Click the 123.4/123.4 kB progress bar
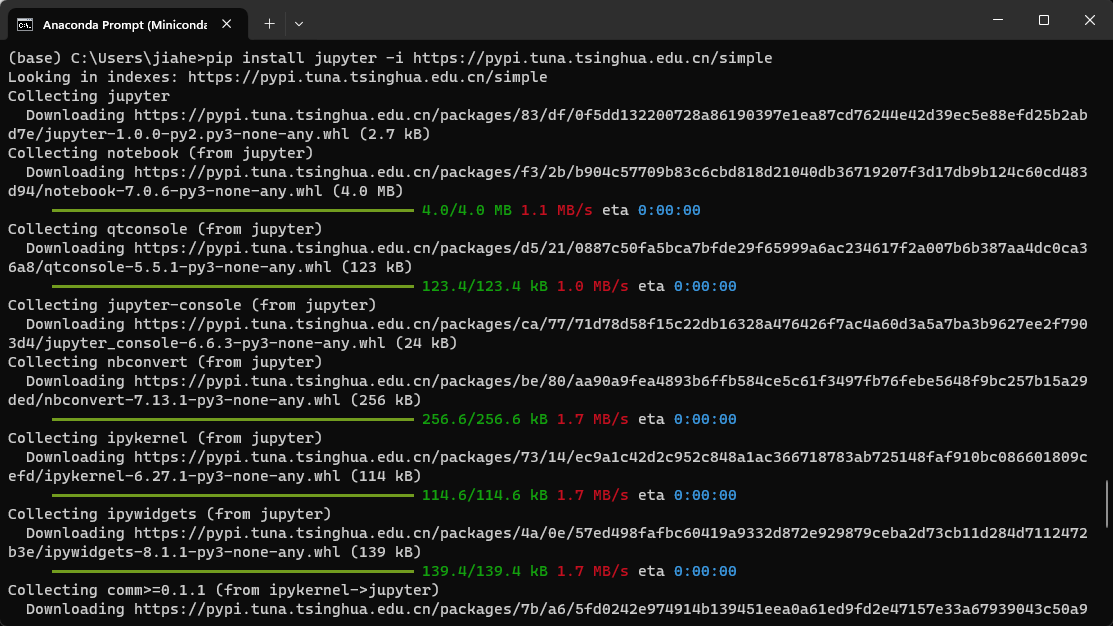This screenshot has height=626, width=1113. click(x=233, y=287)
